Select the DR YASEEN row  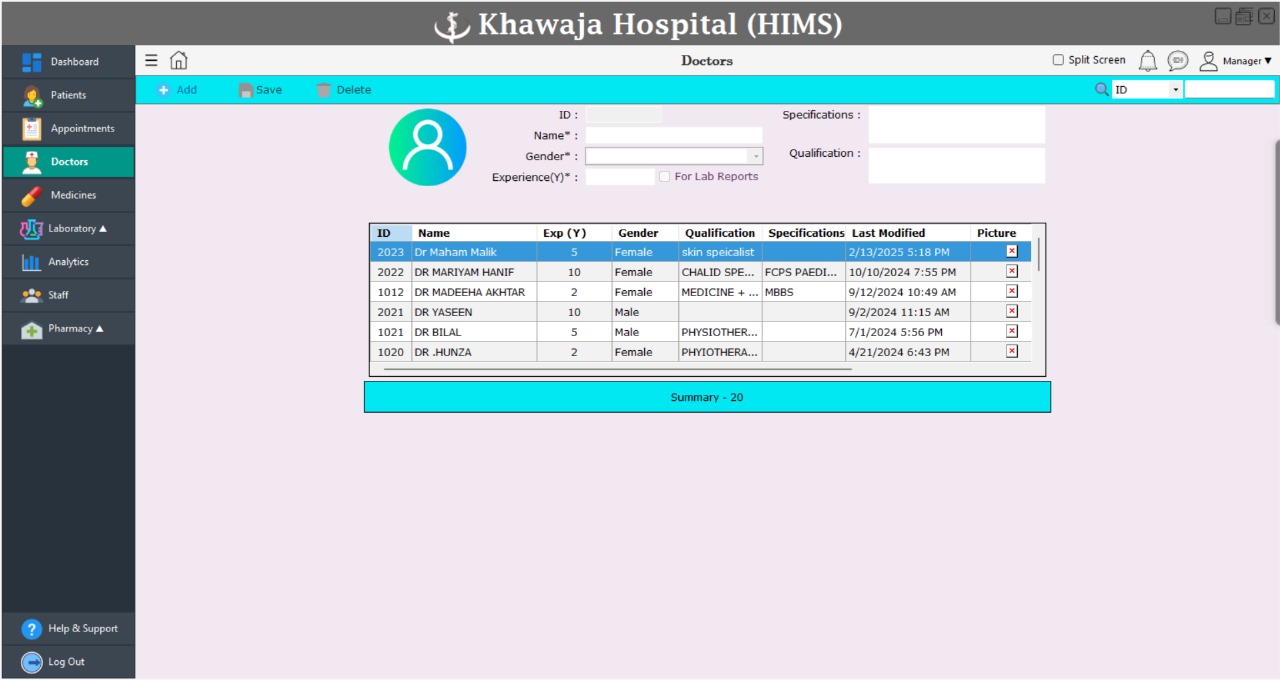[701, 312]
